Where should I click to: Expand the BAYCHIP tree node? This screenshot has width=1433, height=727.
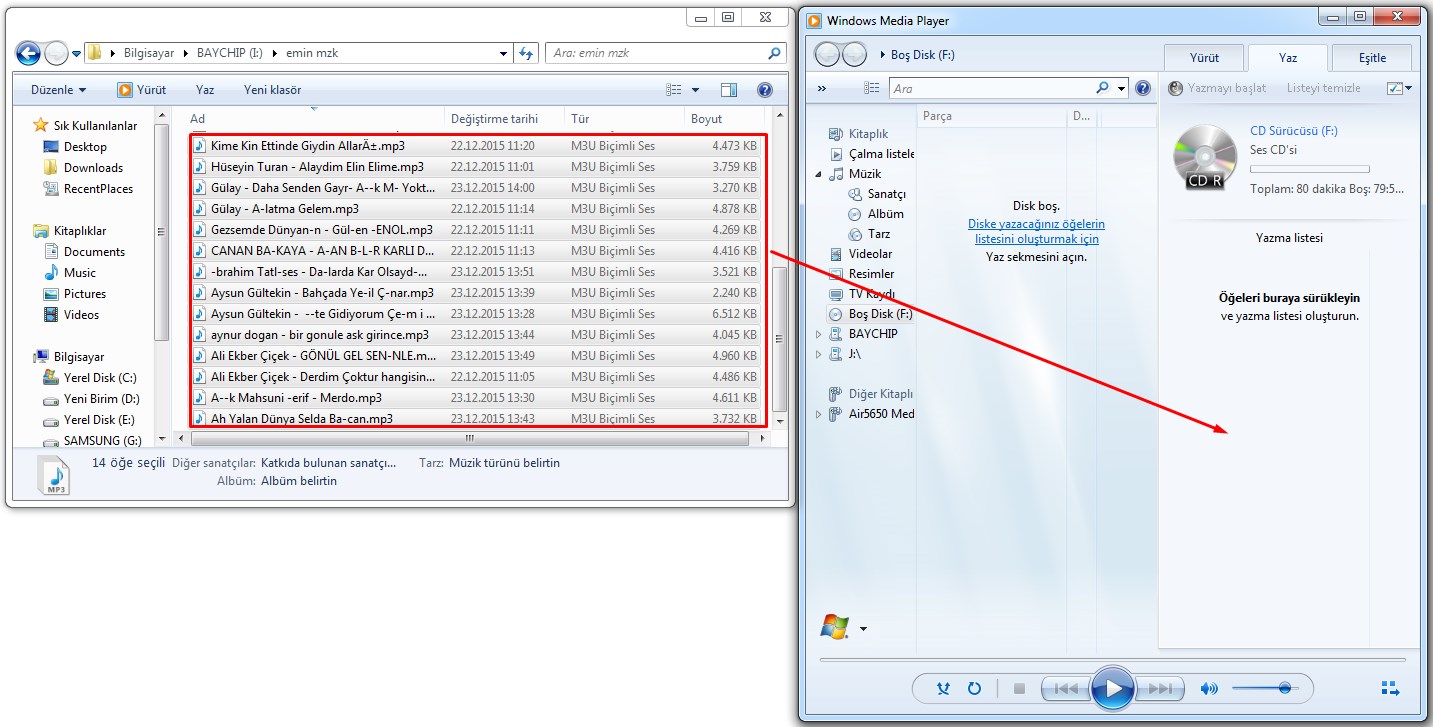[x=819, y=334]
